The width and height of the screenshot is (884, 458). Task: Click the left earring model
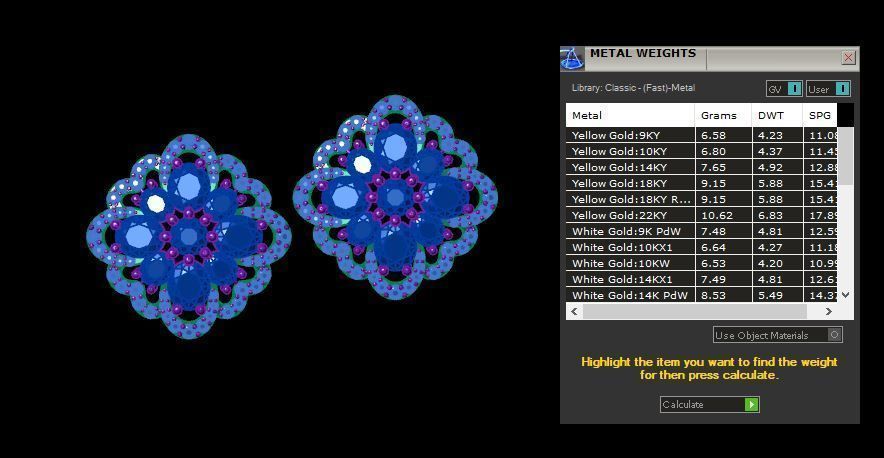coord(189,236)
